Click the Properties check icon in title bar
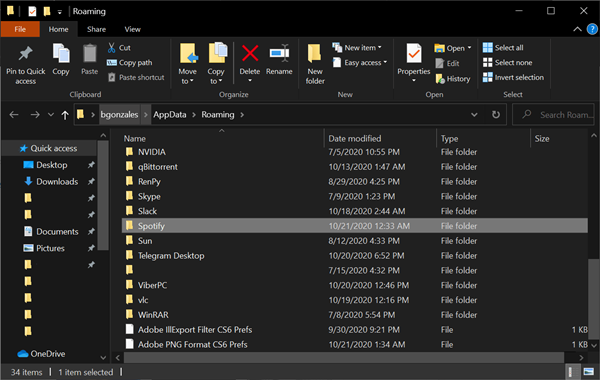 (32, 11)
